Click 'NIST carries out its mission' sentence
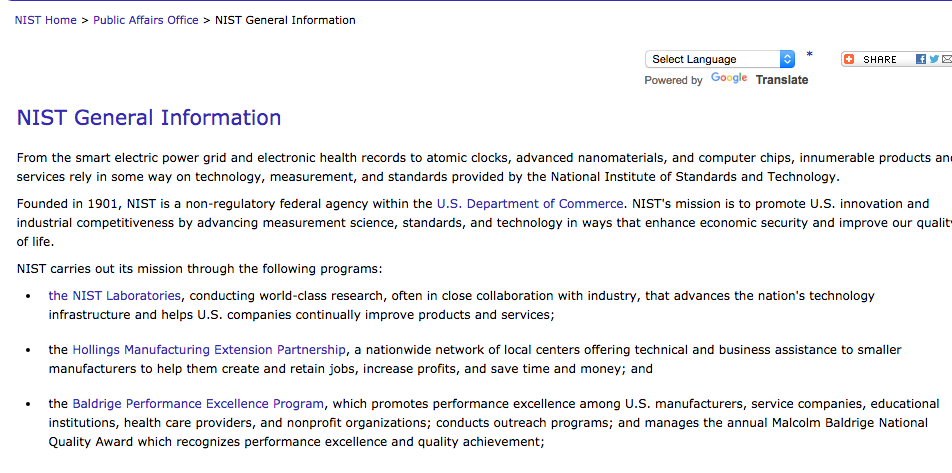This screenshot has width=952, height=473. (200, 268)
